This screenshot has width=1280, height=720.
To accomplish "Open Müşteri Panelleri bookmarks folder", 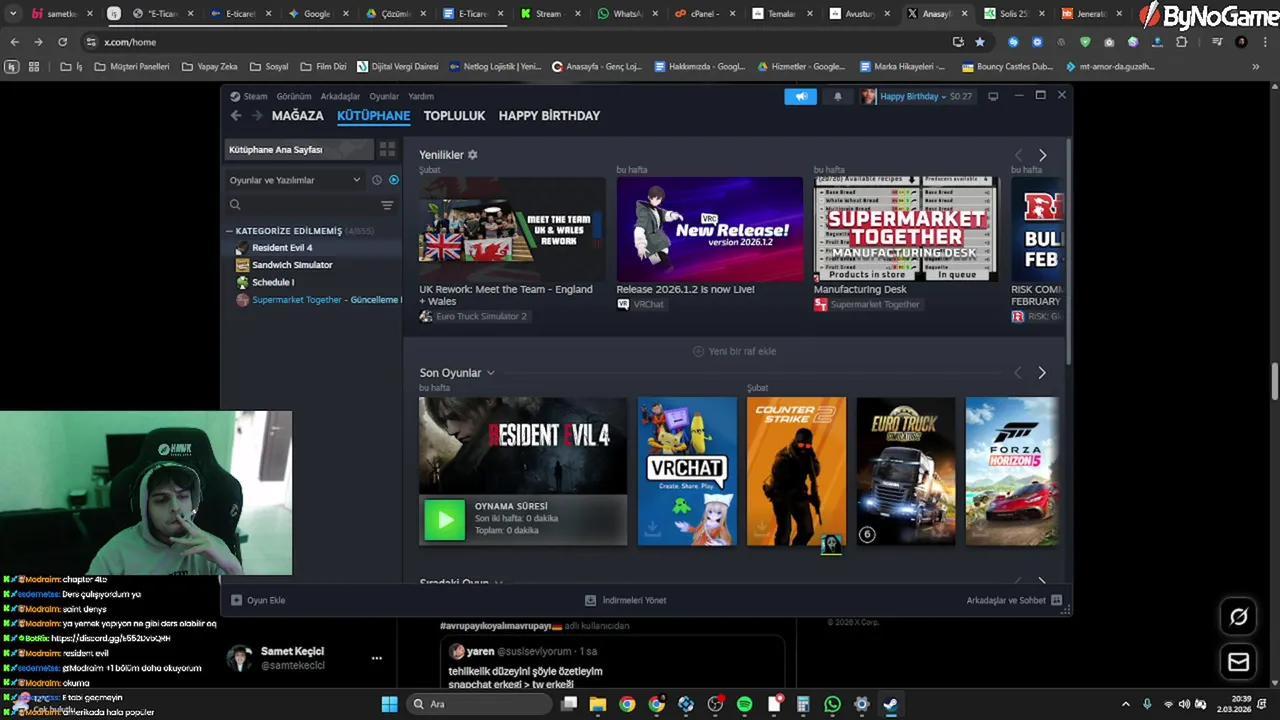I will 131,67.
